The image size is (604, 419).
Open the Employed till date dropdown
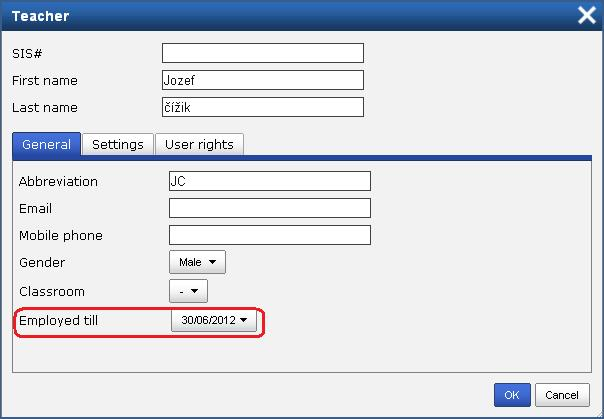[x=214, y=320]
